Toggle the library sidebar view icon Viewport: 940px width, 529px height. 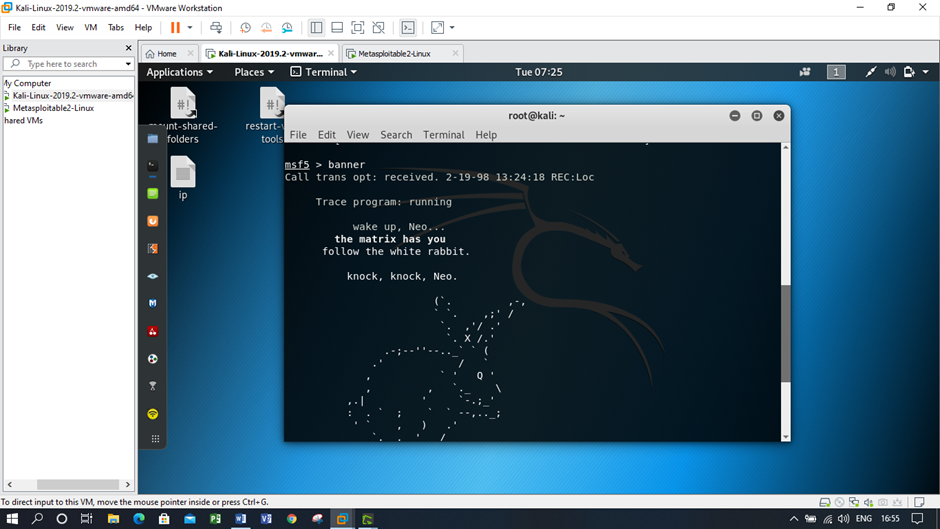click(x=317, y=28)
